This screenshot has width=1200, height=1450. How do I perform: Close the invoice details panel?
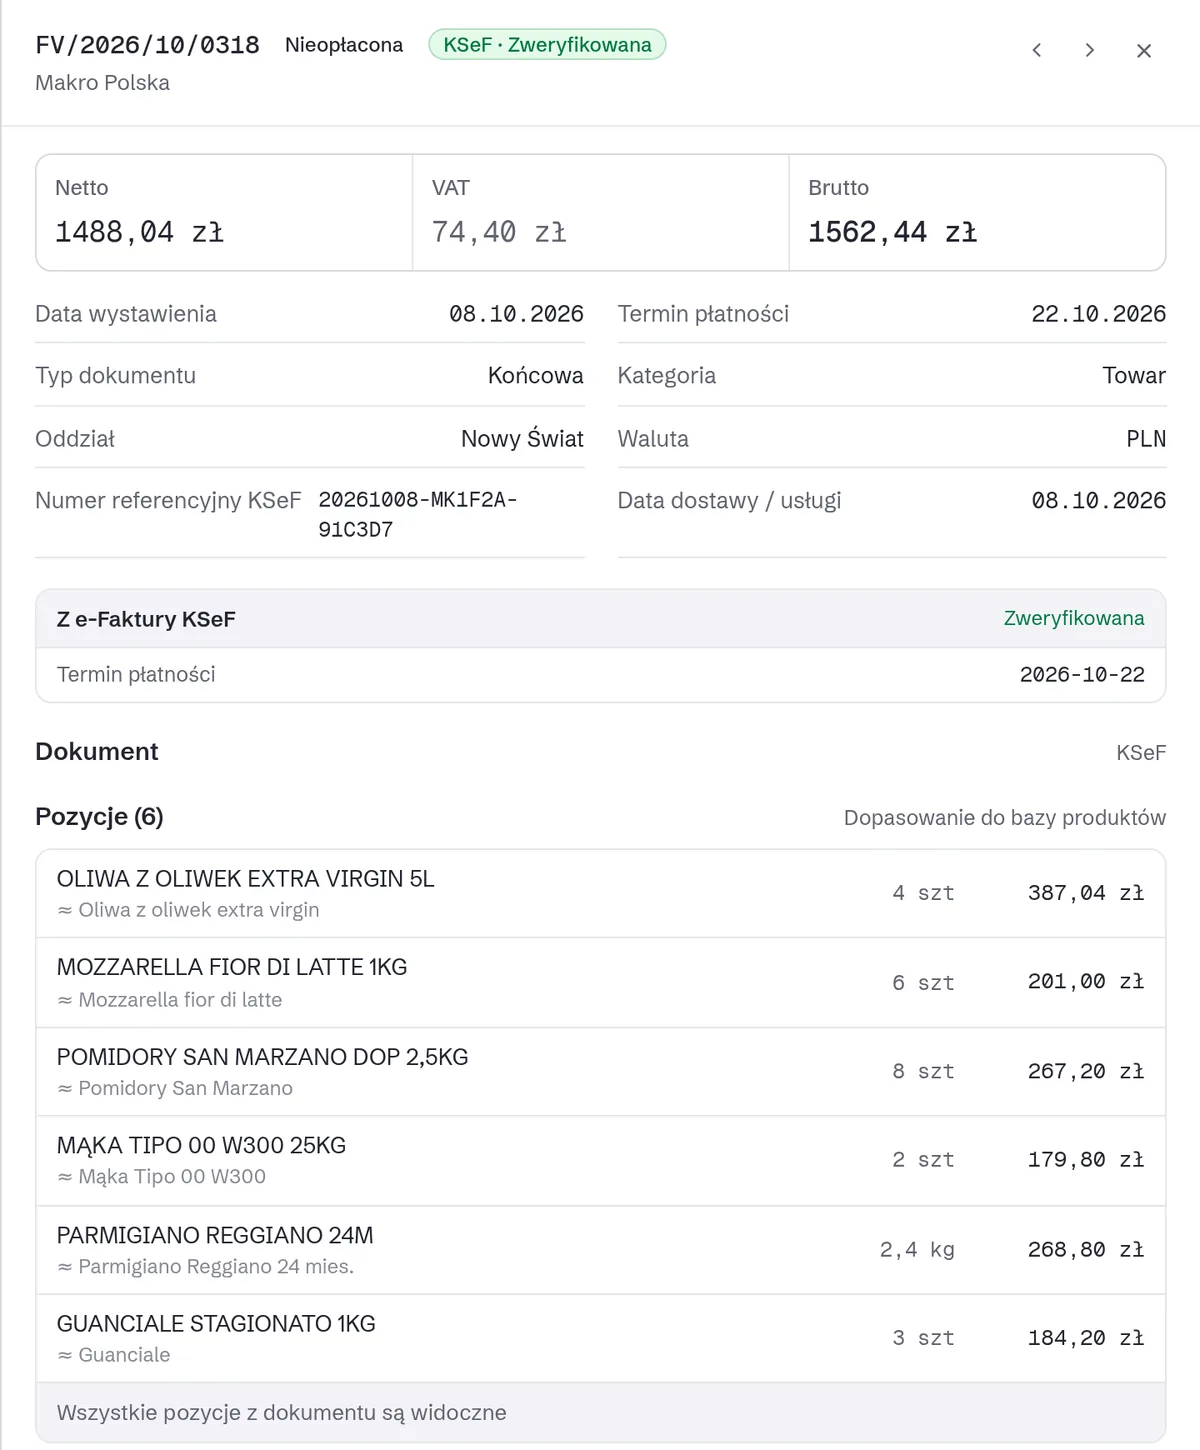tap(1144, 50)
